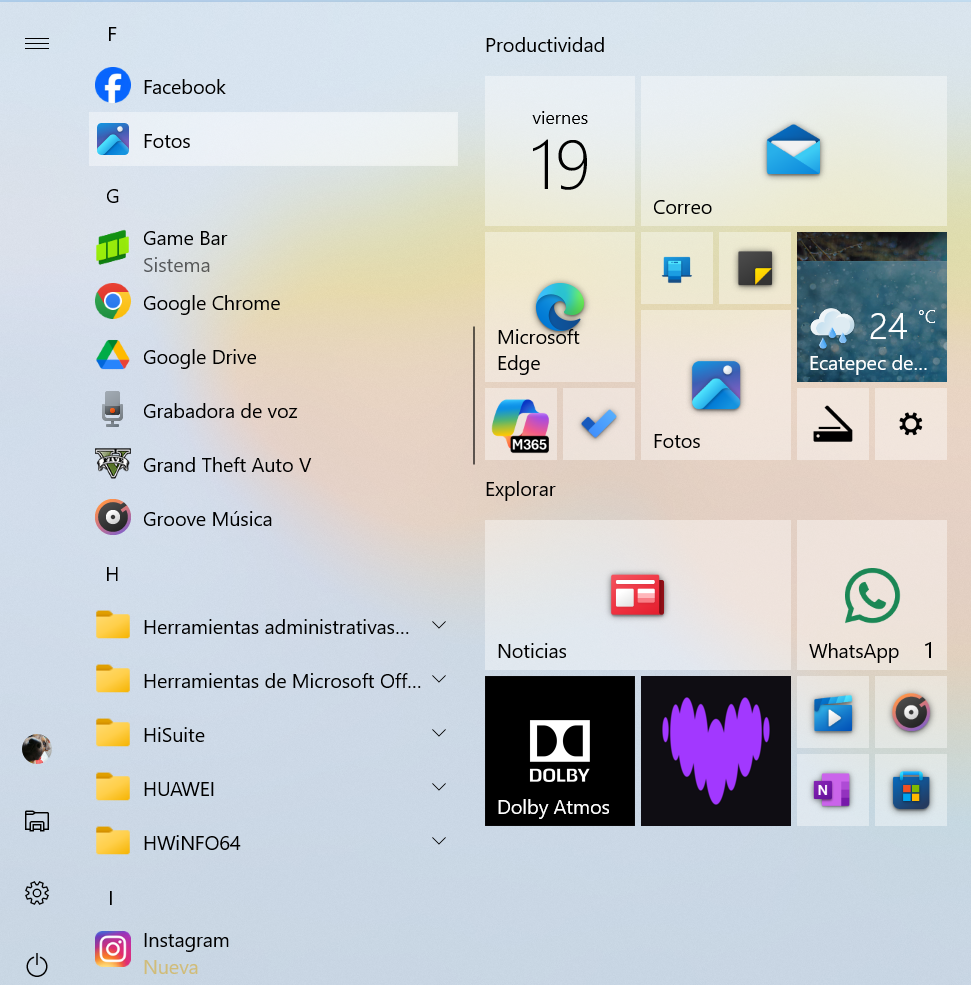Open Google Drive
The height and width of the screenshot is (985, 971).
pos(273,356)
